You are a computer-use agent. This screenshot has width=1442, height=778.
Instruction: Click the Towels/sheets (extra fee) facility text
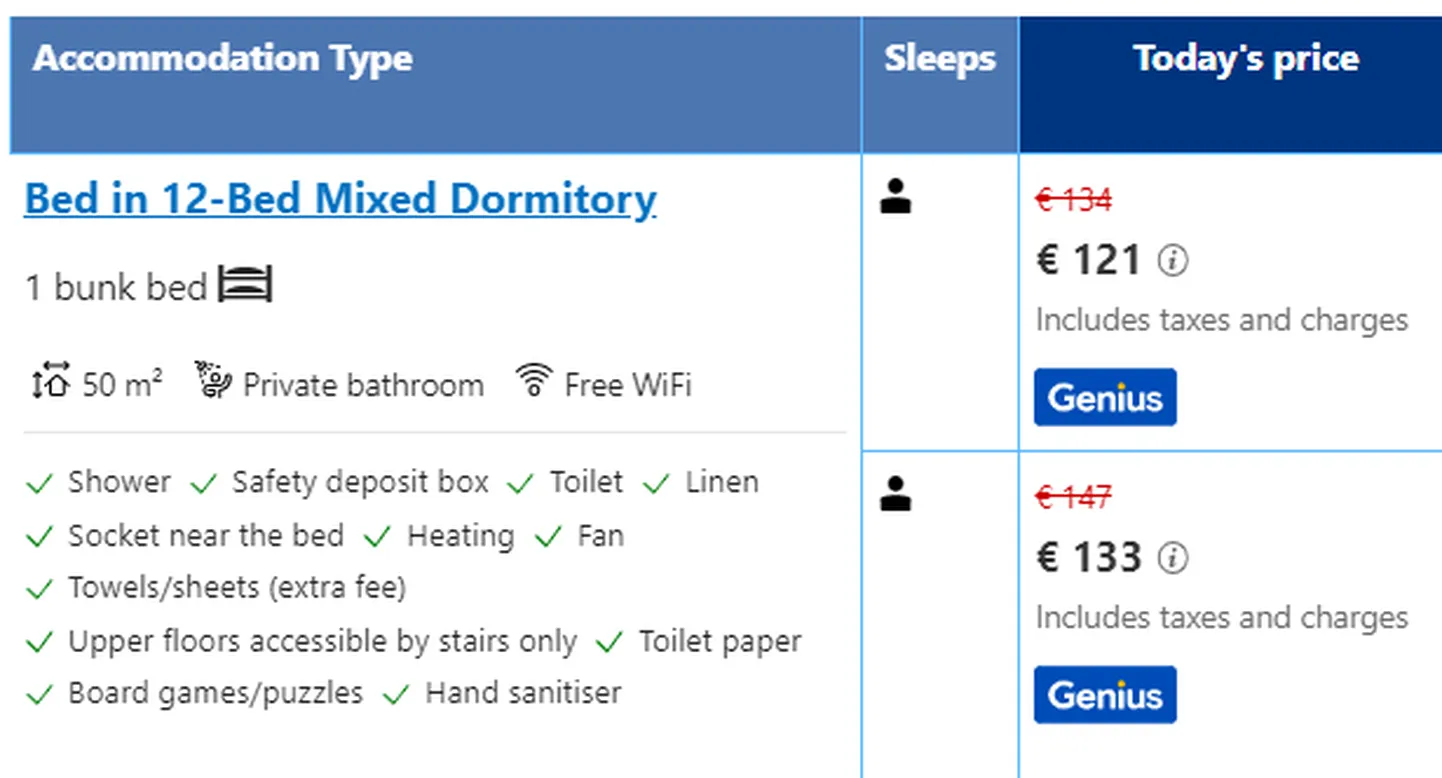click(x=237, y=588)
